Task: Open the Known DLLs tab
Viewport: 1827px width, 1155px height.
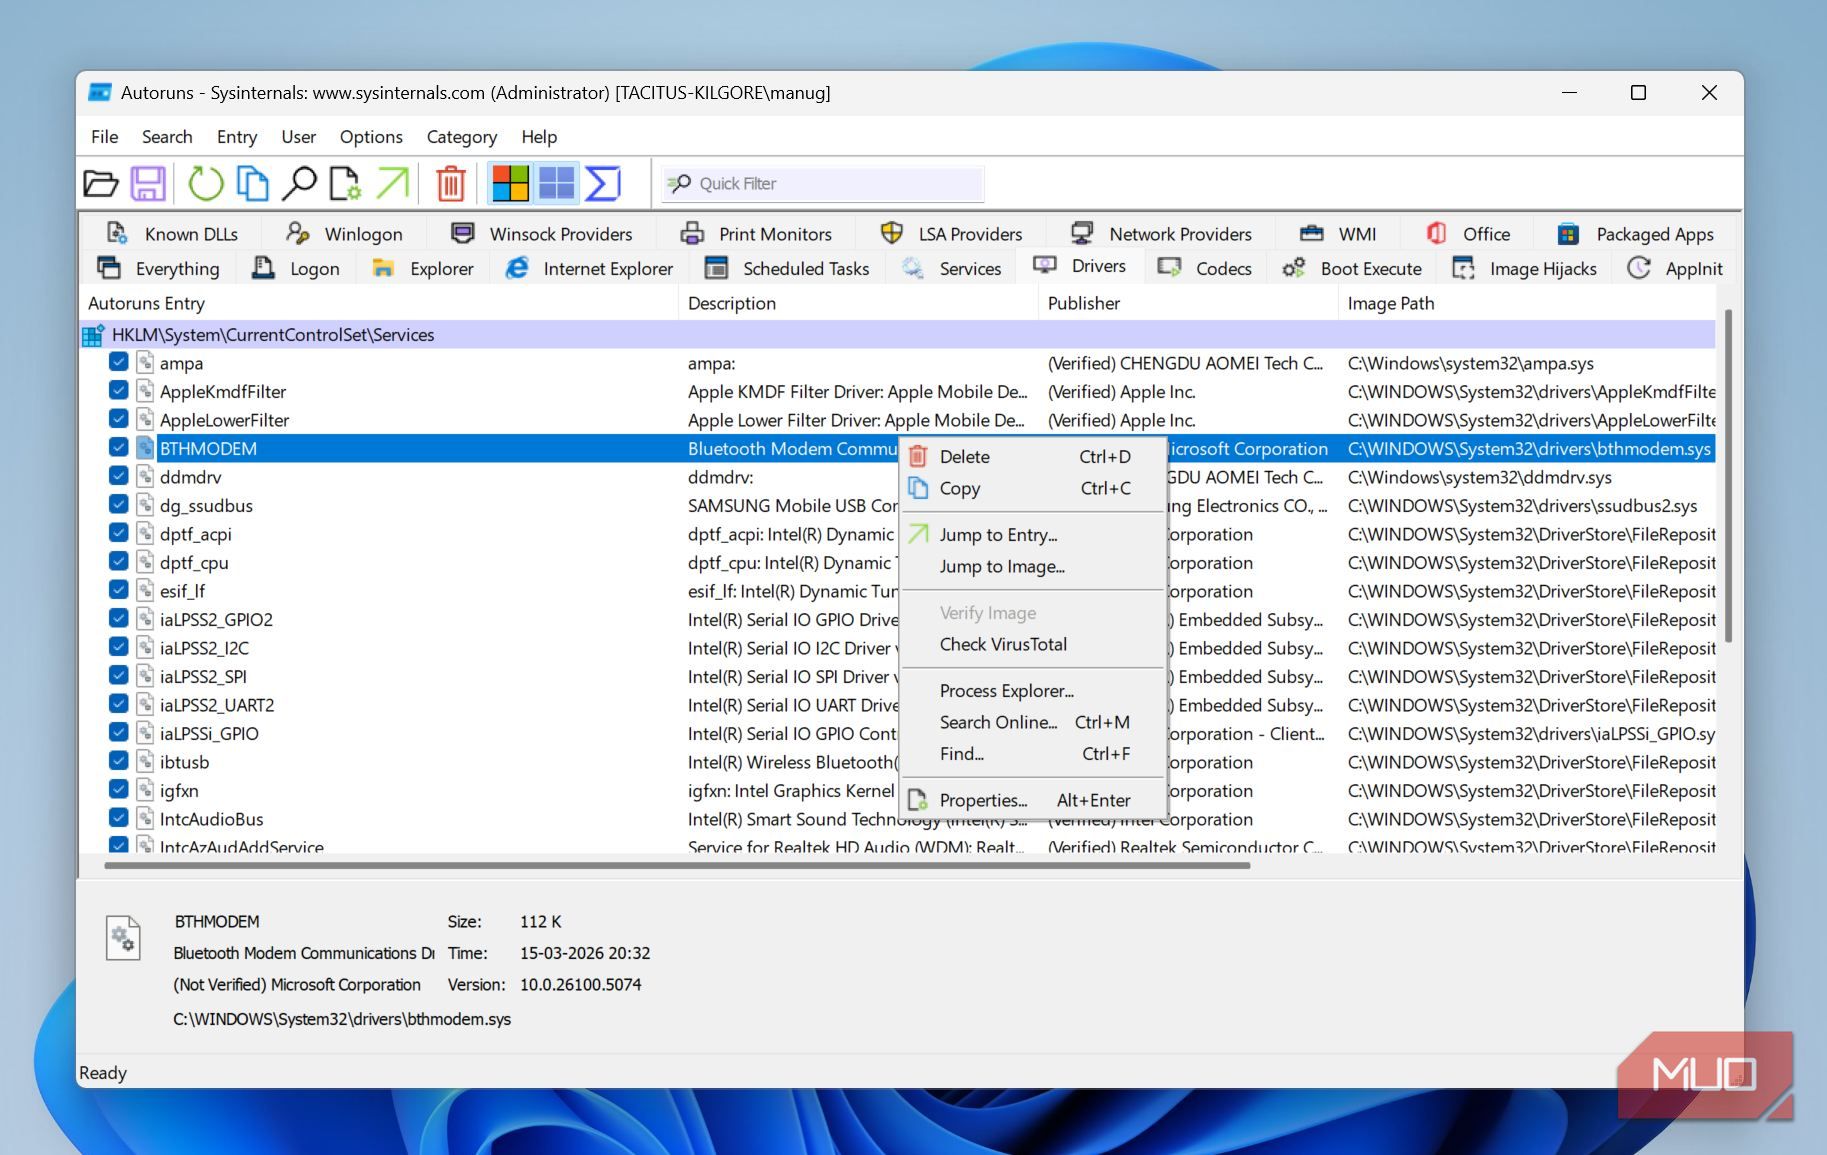Action: pyautogui.click(x=172, y=234)
